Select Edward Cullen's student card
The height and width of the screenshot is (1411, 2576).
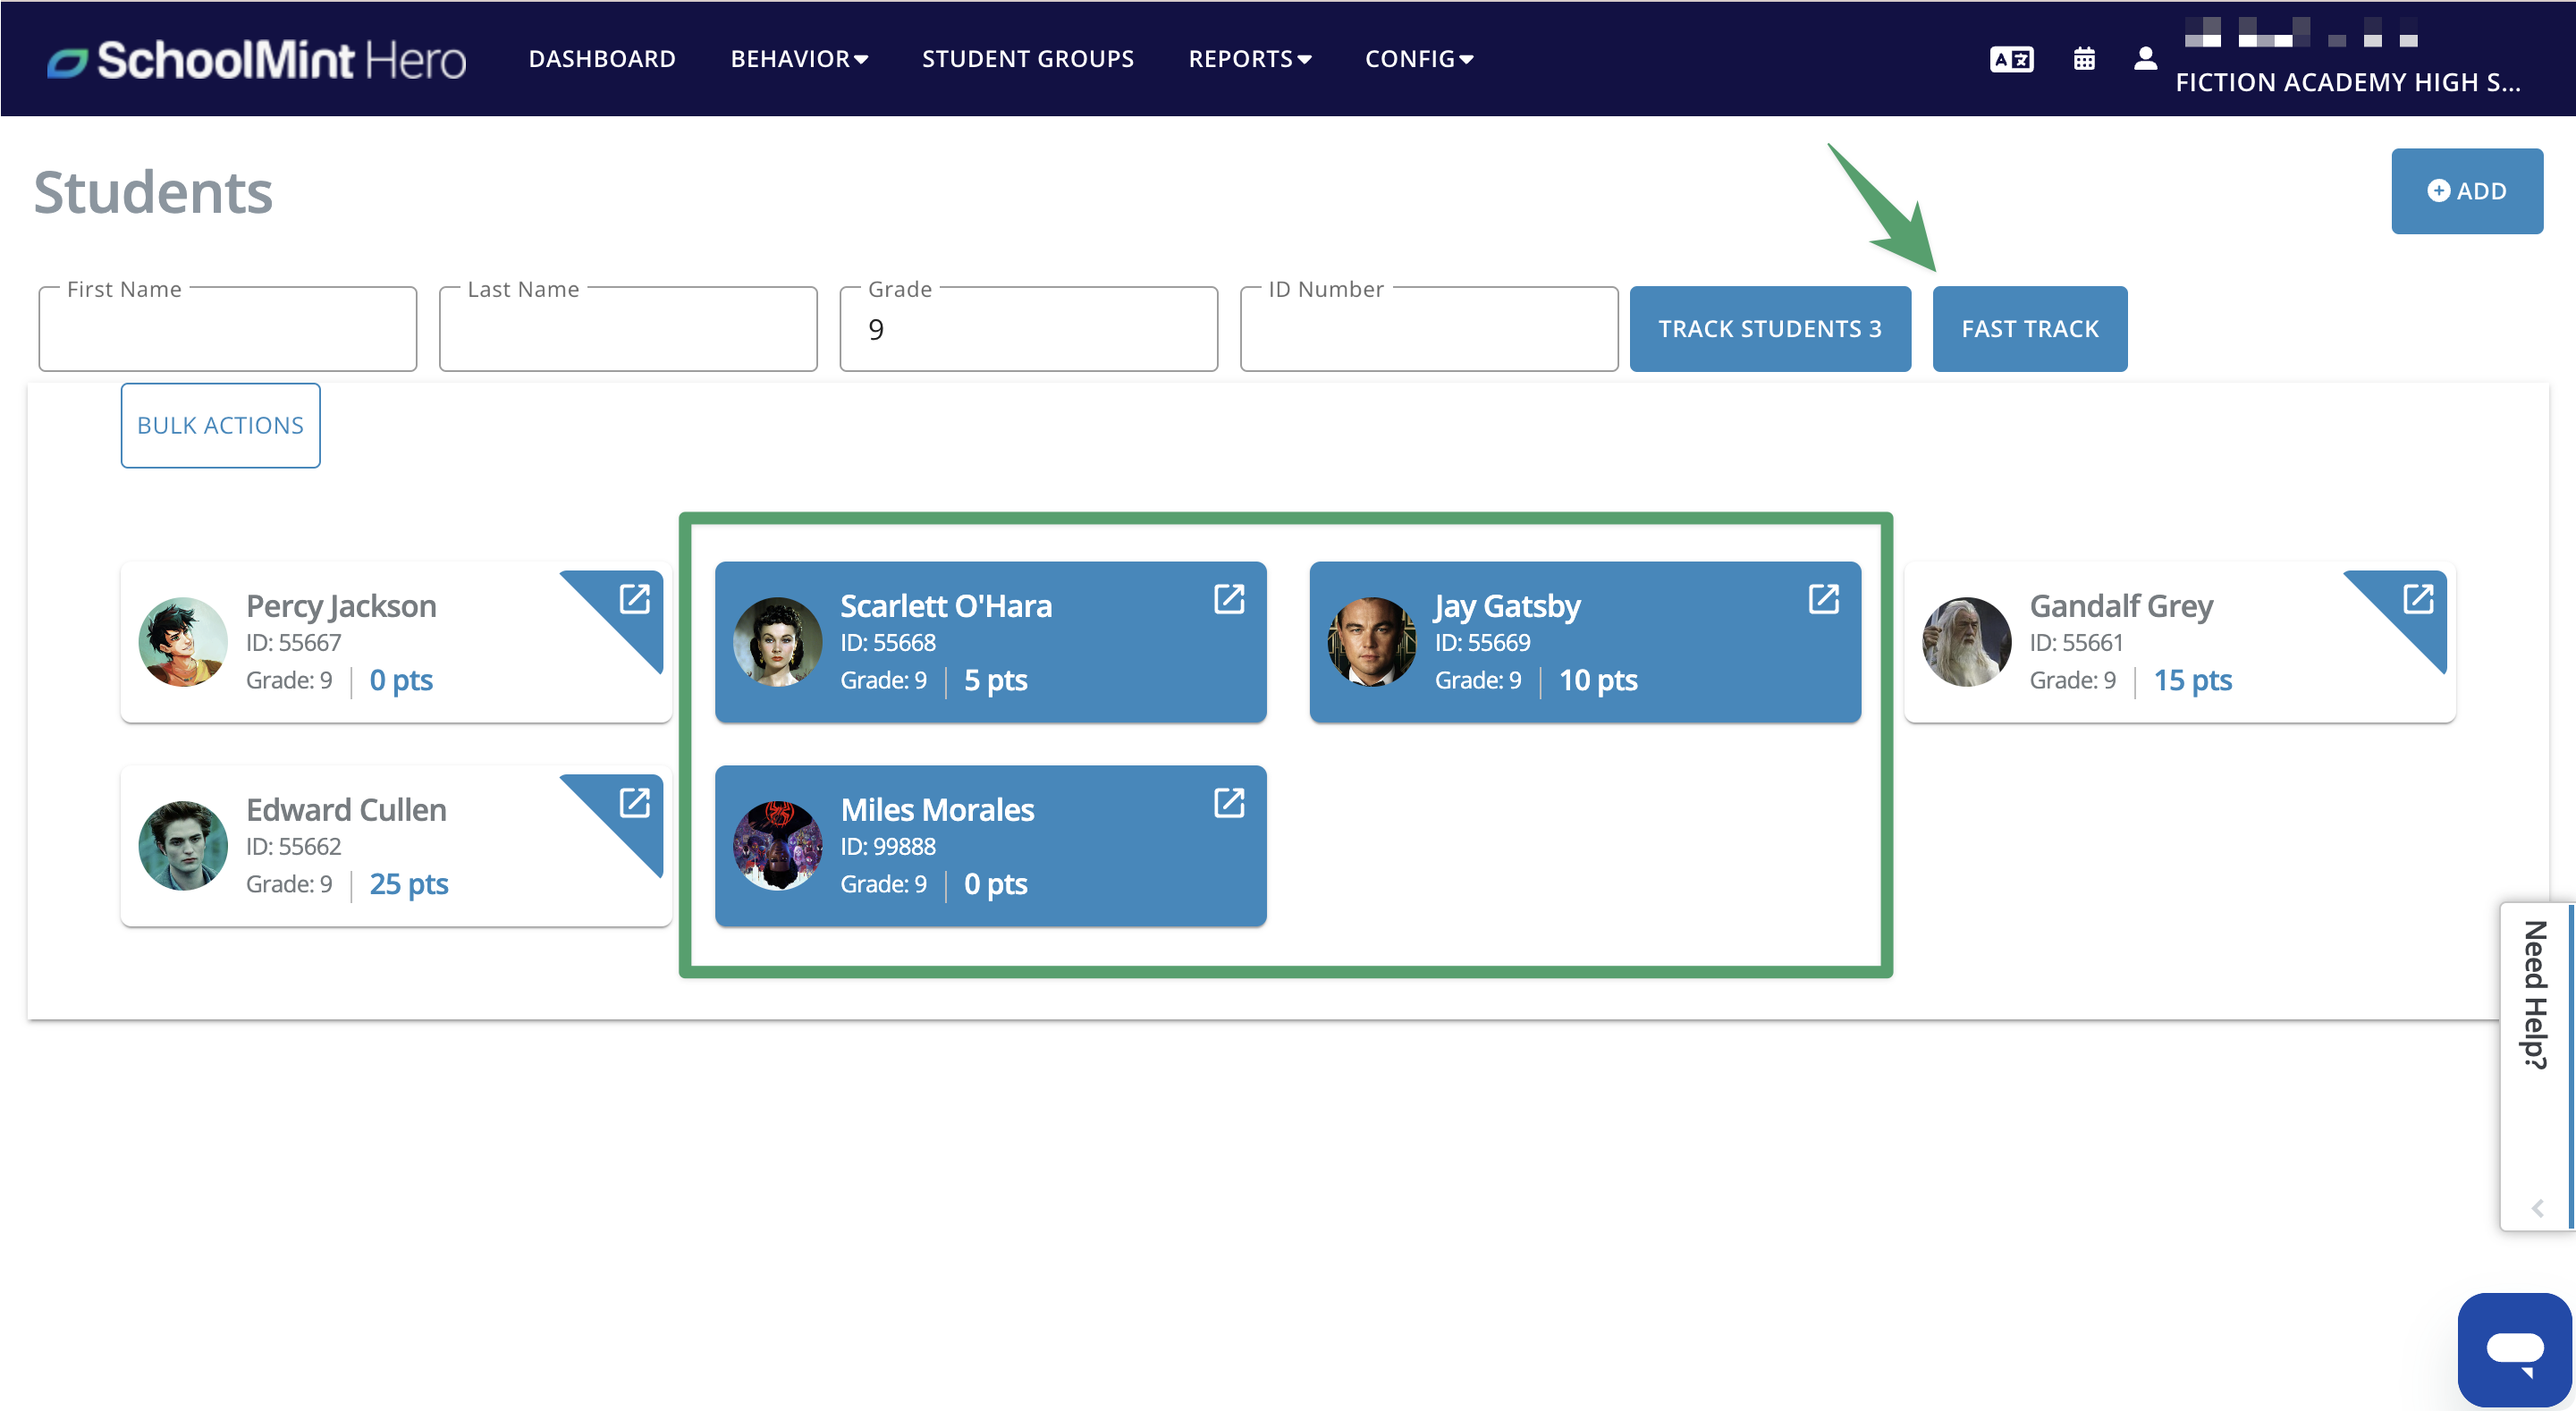tap(396, 846)
